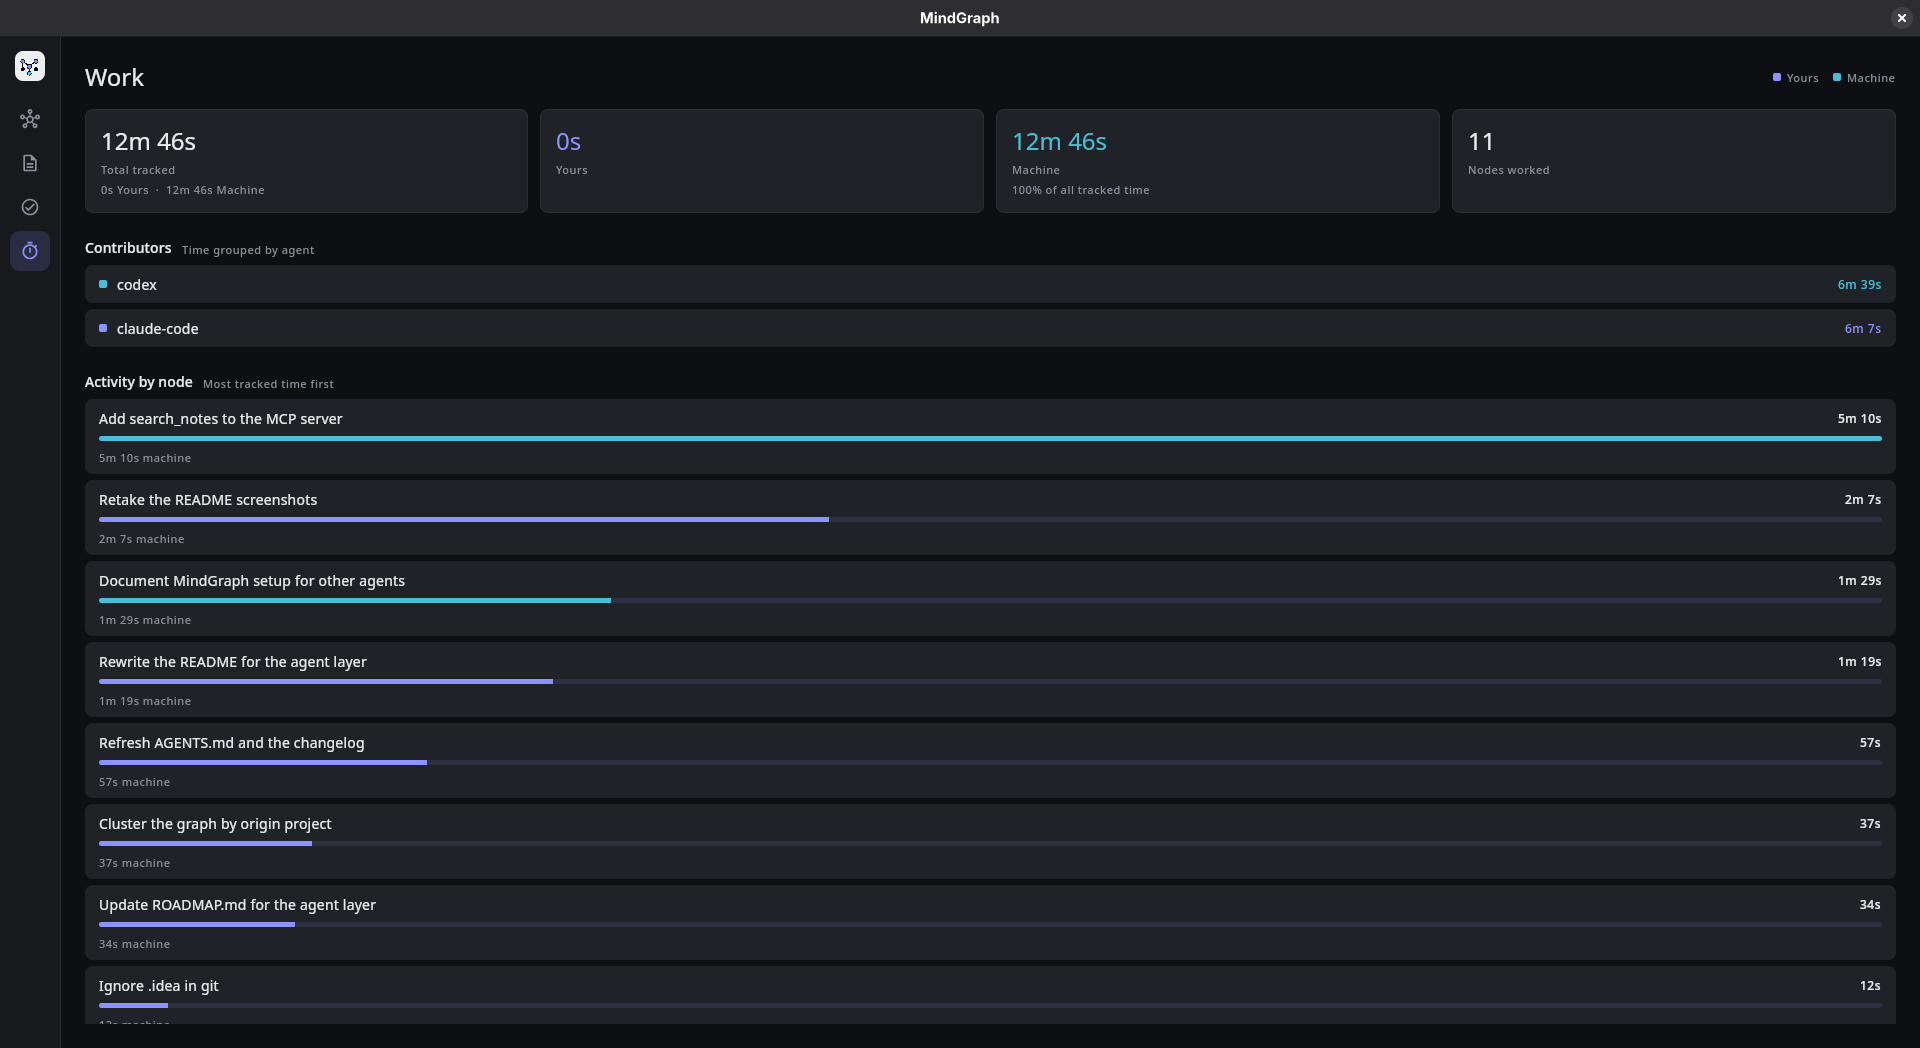
Task: Click the Work page title
Action: pyautogui.click(x=114, y=78)
